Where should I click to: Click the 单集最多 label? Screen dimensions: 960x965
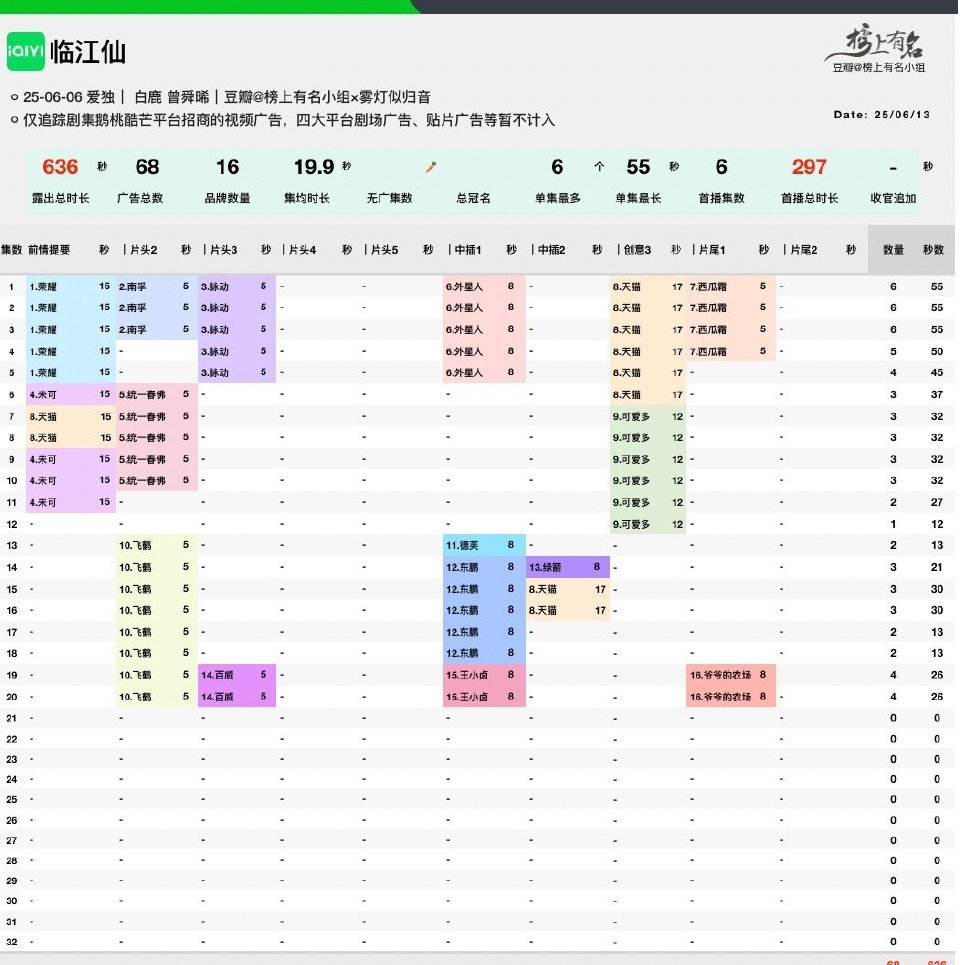tap(558, 198)
